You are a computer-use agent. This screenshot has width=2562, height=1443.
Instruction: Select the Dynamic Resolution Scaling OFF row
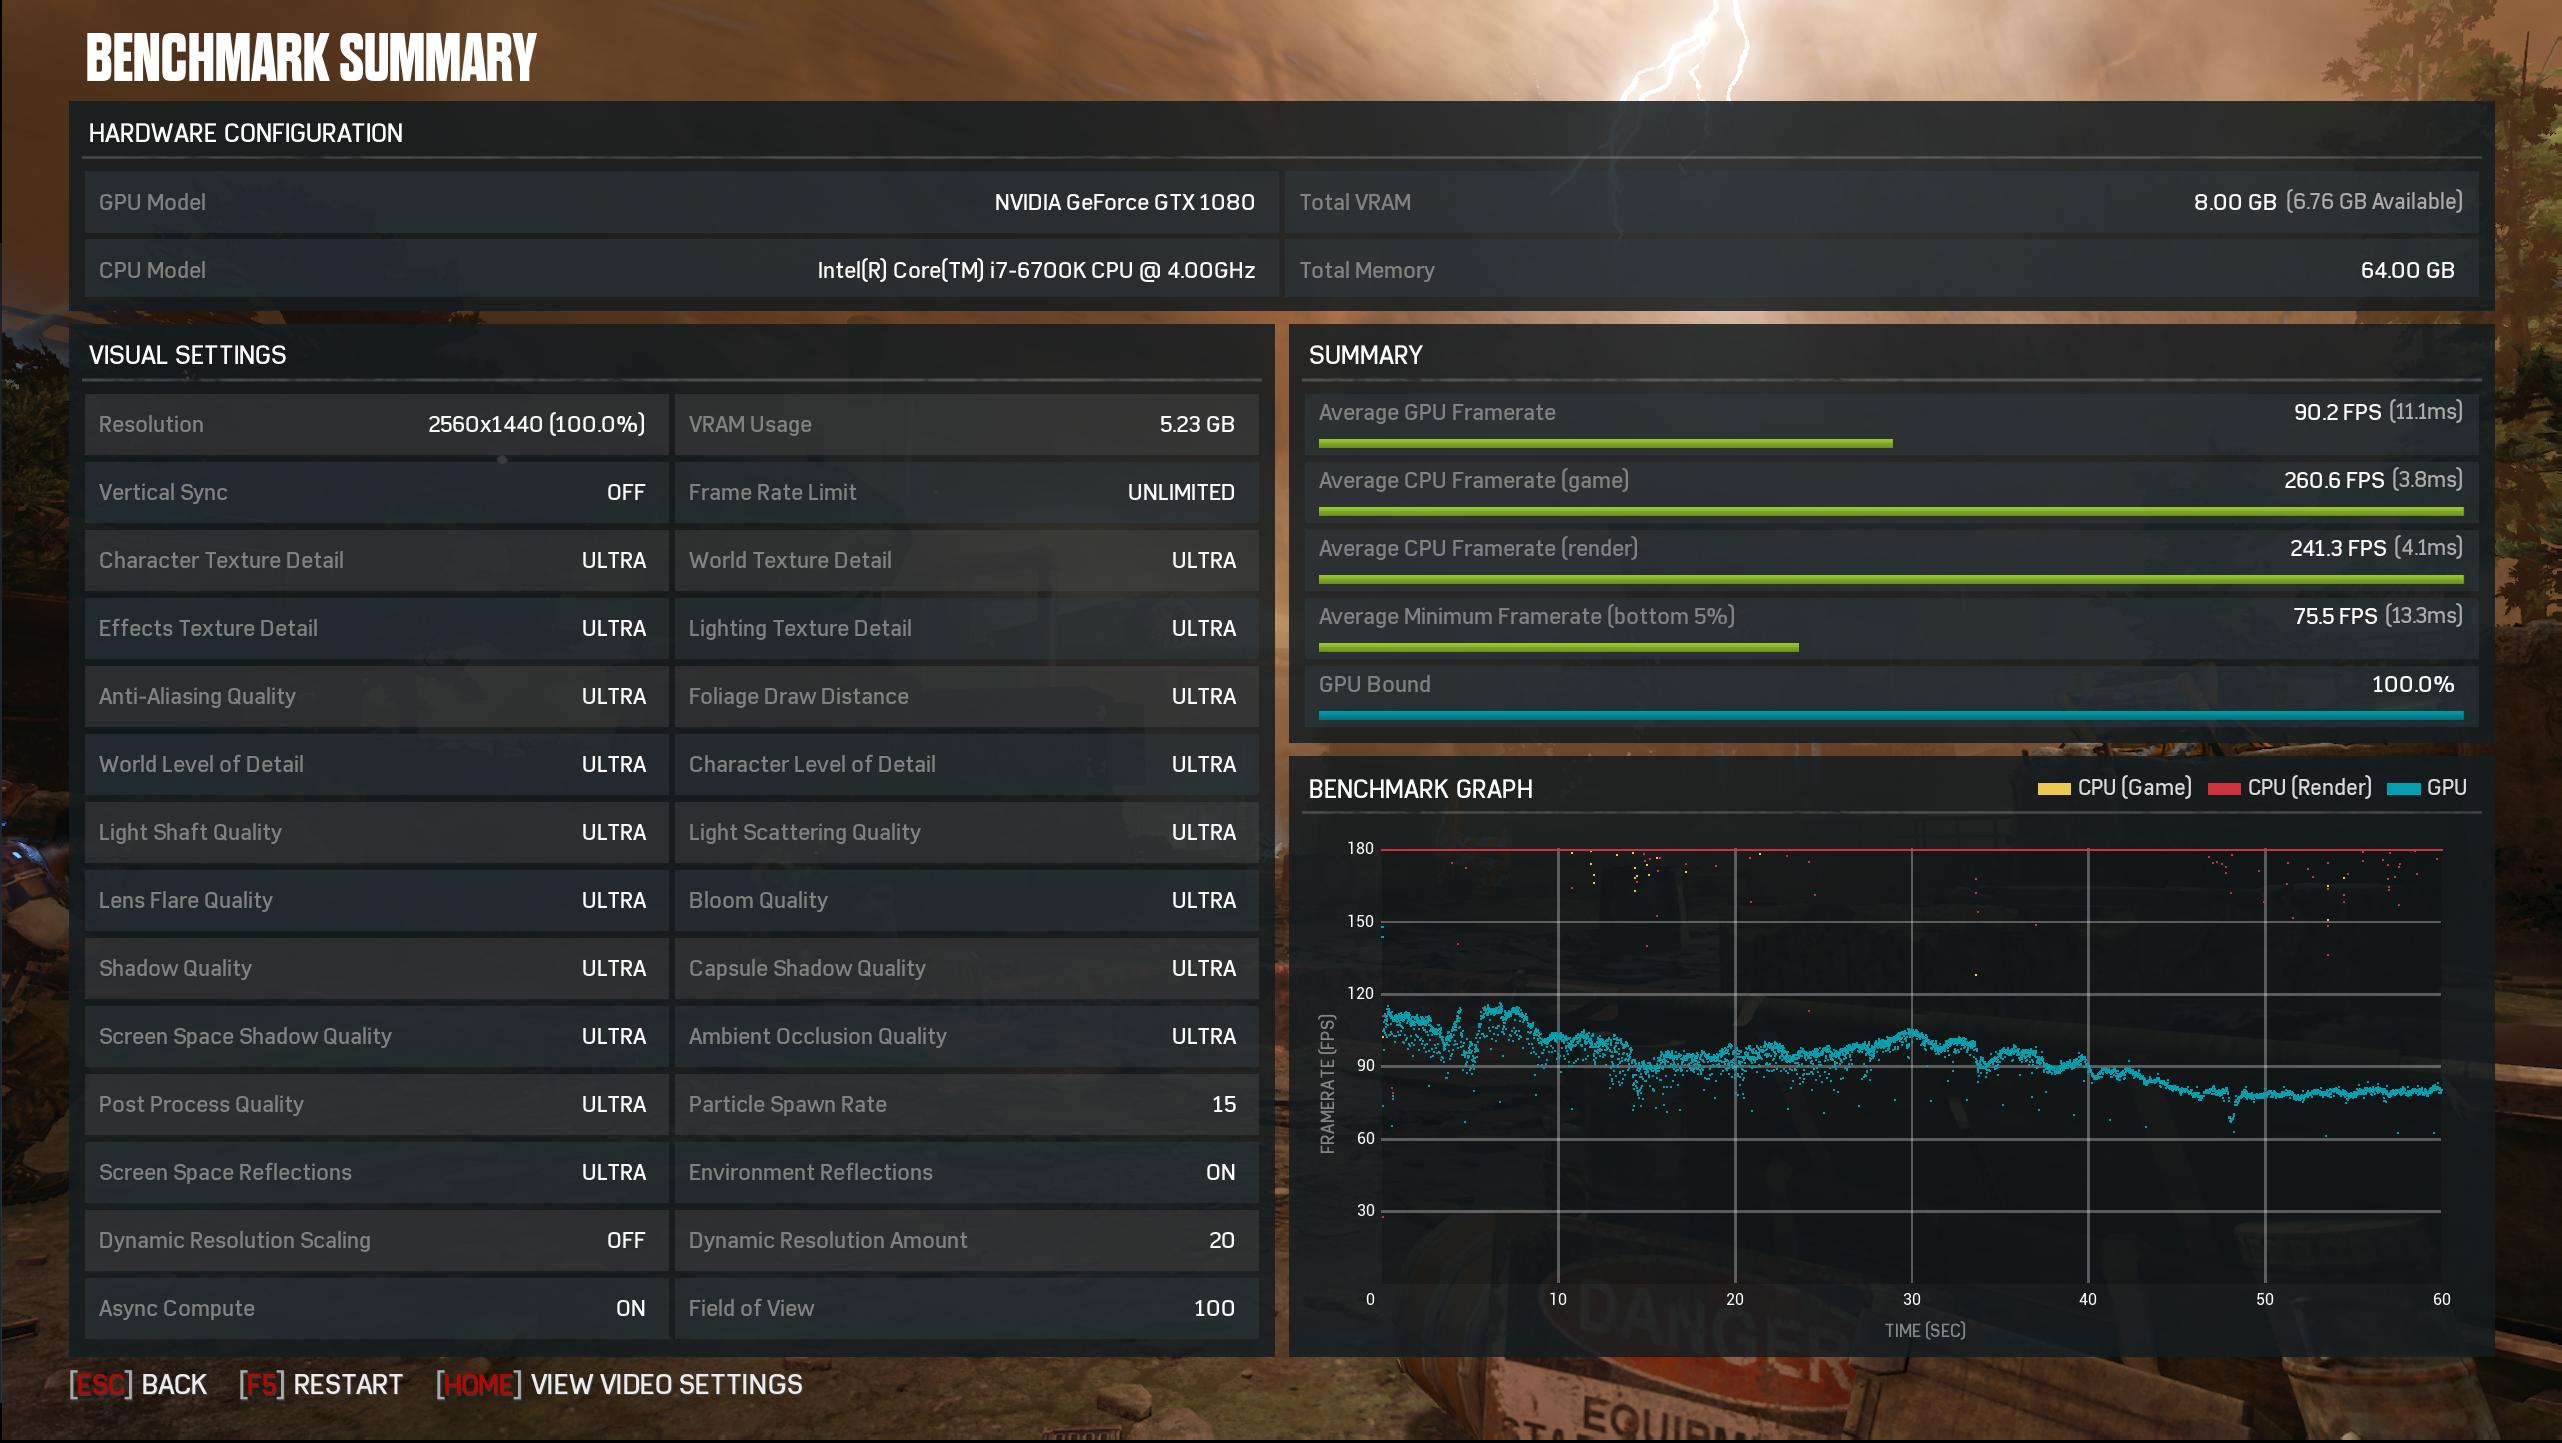click(x=375, y=1240)
